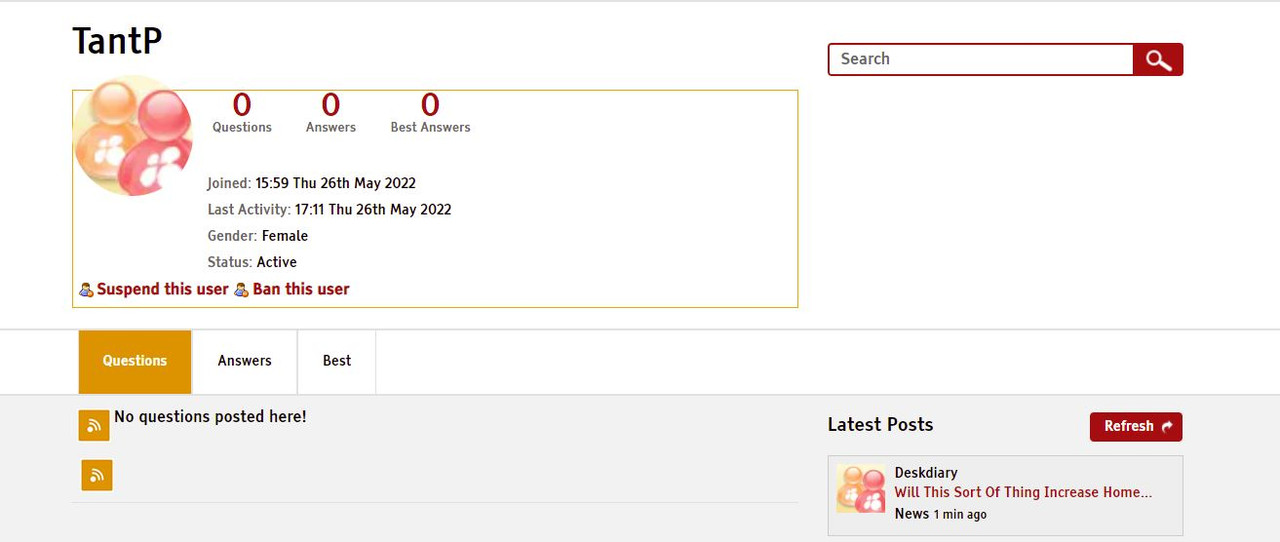Click the Best Answers count zero

coord(430,105)
